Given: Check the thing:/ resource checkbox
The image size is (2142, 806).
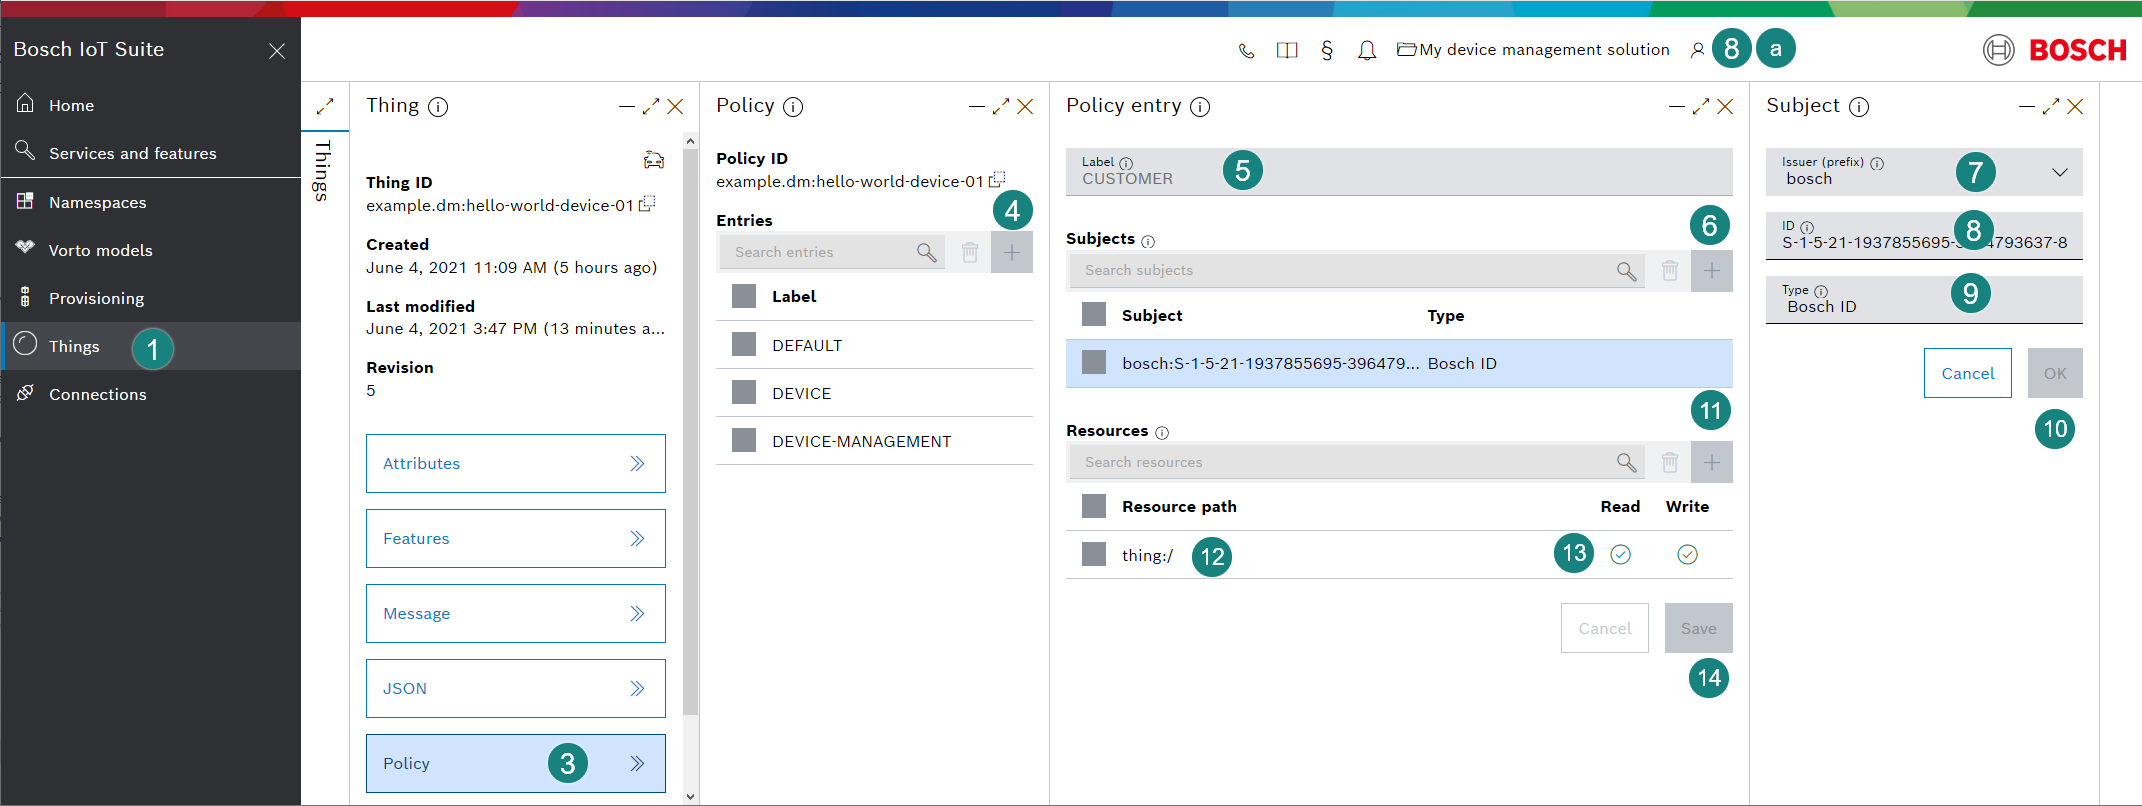Looking at the screenshot, I should point(1094,554).
